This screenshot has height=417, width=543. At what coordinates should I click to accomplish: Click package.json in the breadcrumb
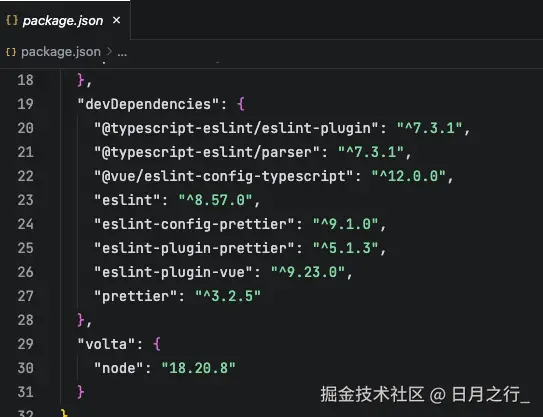tap(61, 52)
